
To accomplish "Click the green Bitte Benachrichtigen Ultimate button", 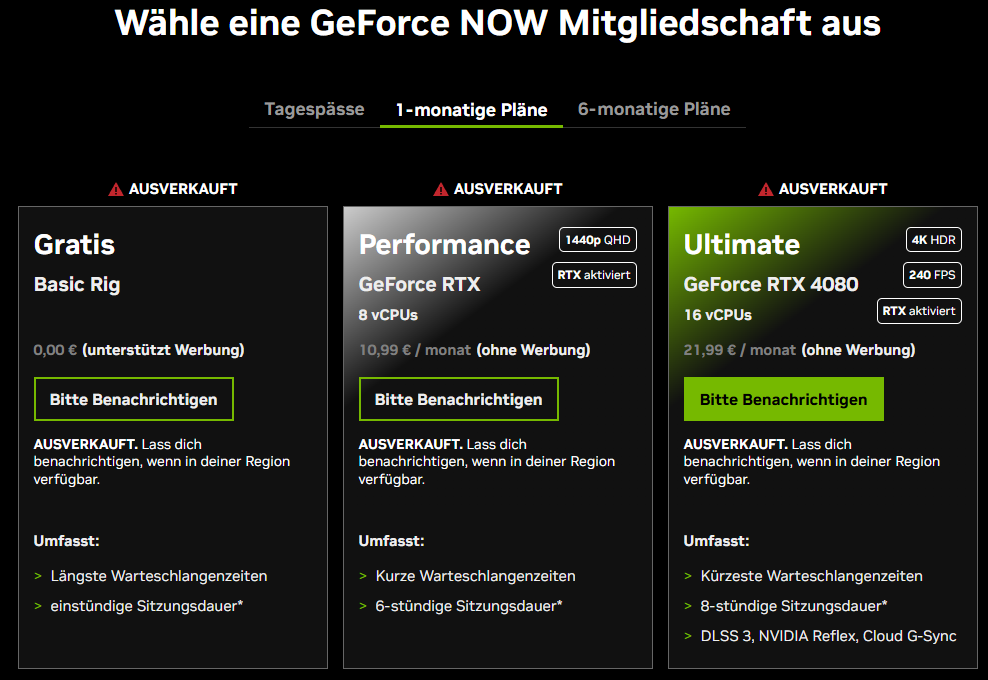I will pyautogui.click(x=783, y=399).
